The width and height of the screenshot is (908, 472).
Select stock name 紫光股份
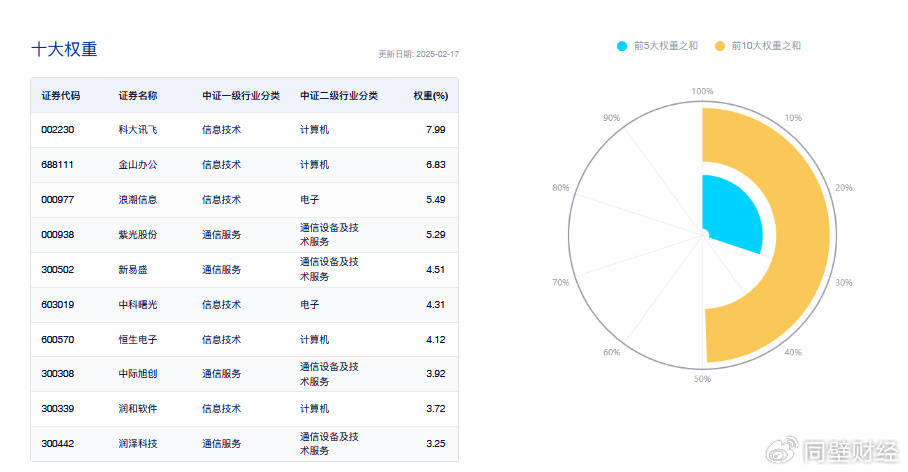[138, 235]
